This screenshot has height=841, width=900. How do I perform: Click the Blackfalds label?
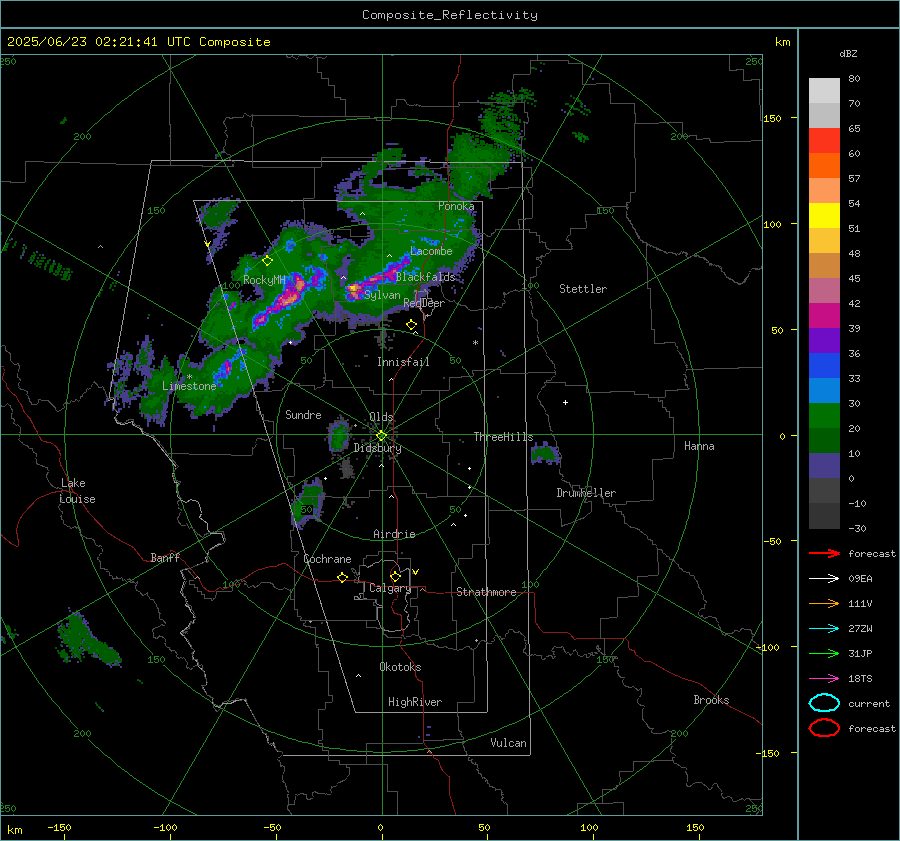(x=425, y=277)
